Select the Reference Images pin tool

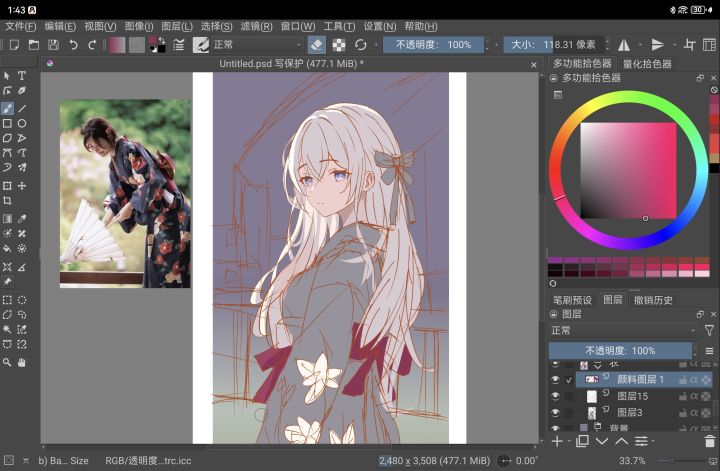(7, 281)
